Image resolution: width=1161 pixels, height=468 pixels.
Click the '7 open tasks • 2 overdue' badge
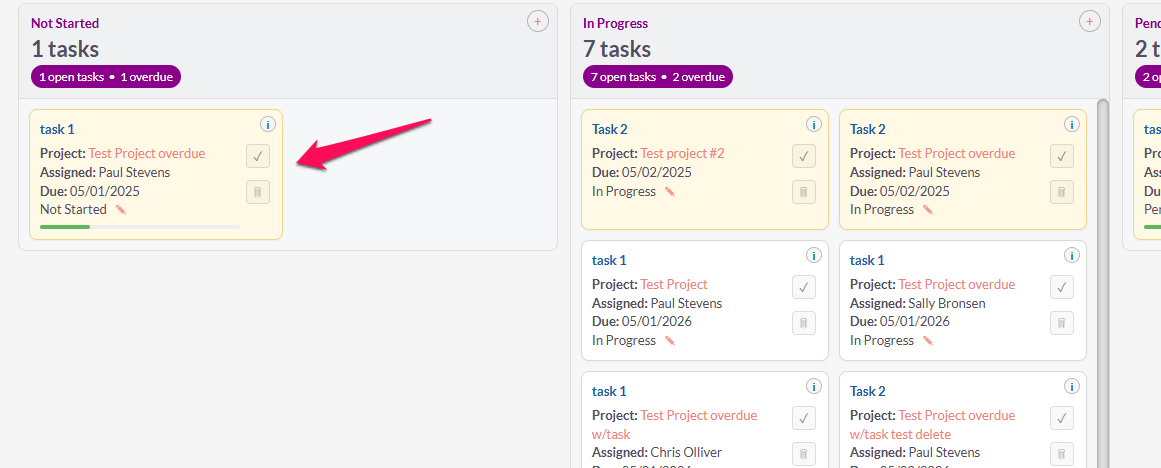[x=658, y=77]
